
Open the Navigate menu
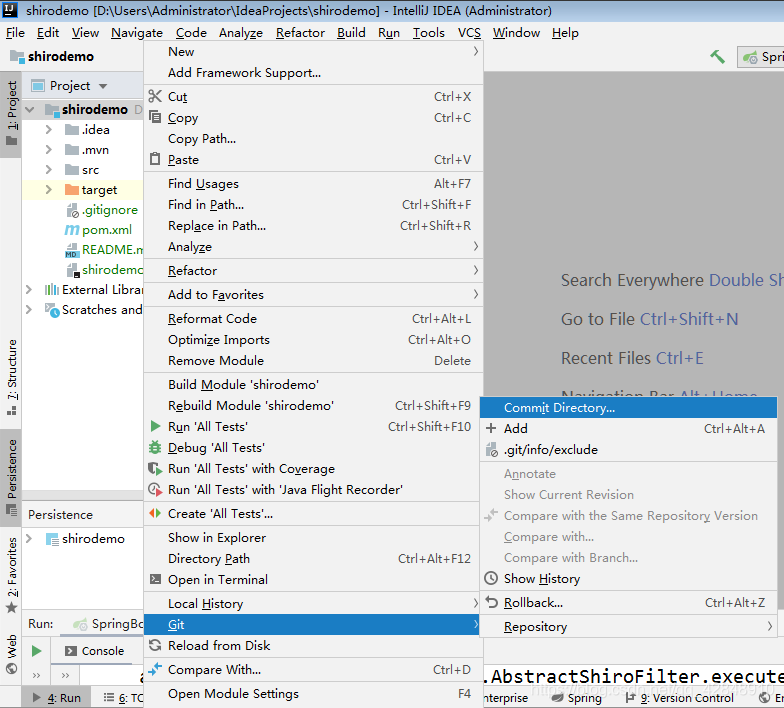(x=137, y=32)
